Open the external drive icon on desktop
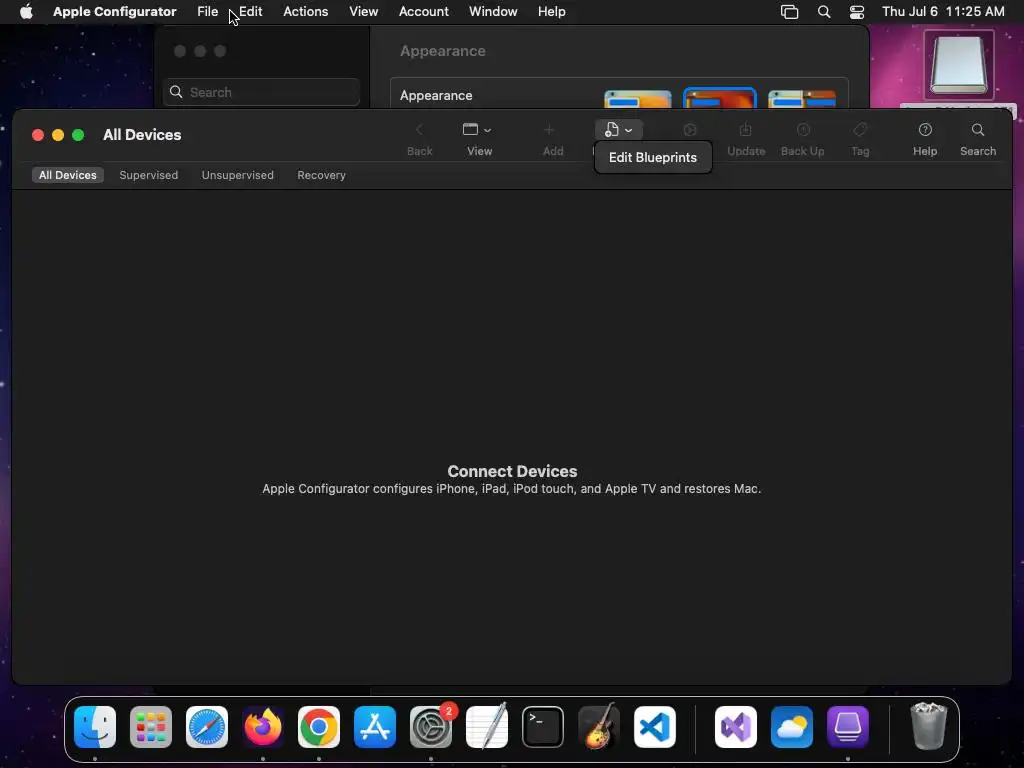 tap(958, 65)
